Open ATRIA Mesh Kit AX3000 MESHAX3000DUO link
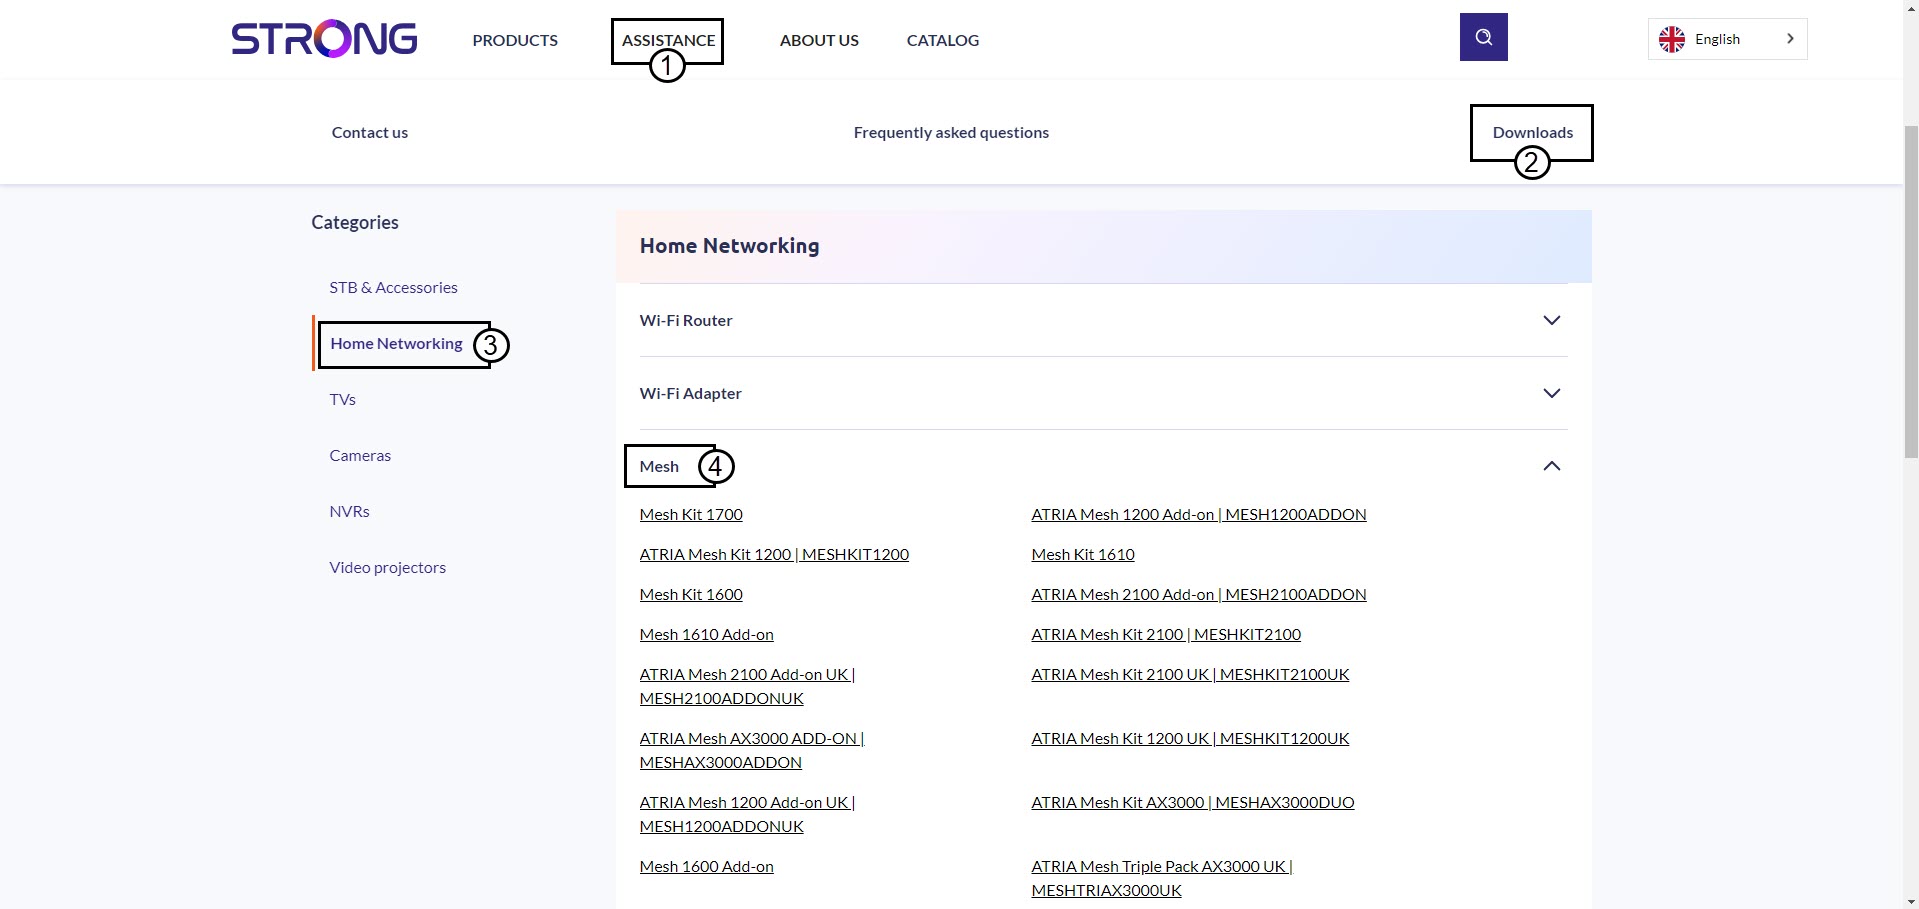The image size is (1919, 909). coord(1192,802)
